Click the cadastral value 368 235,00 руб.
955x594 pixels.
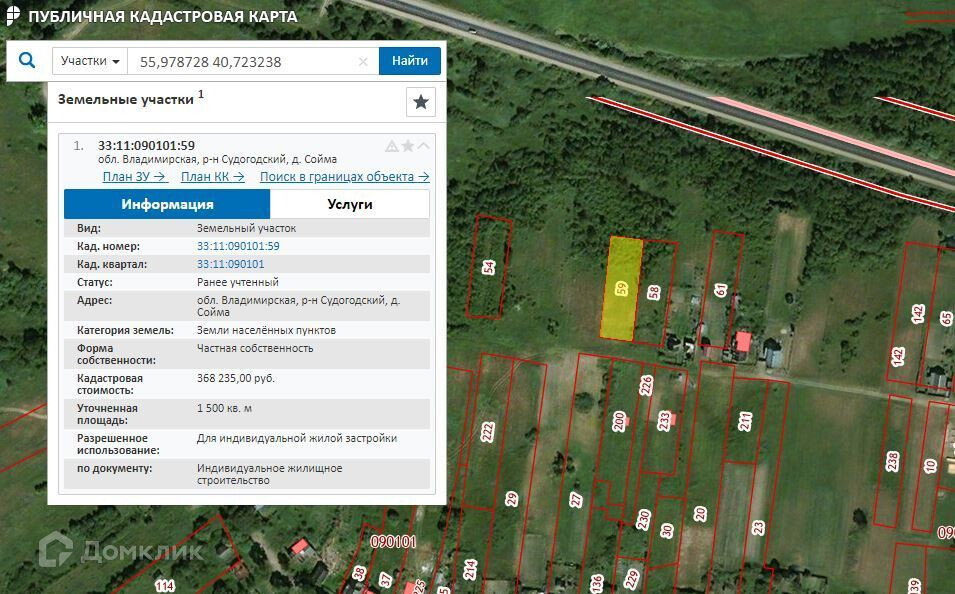(236, 378)
